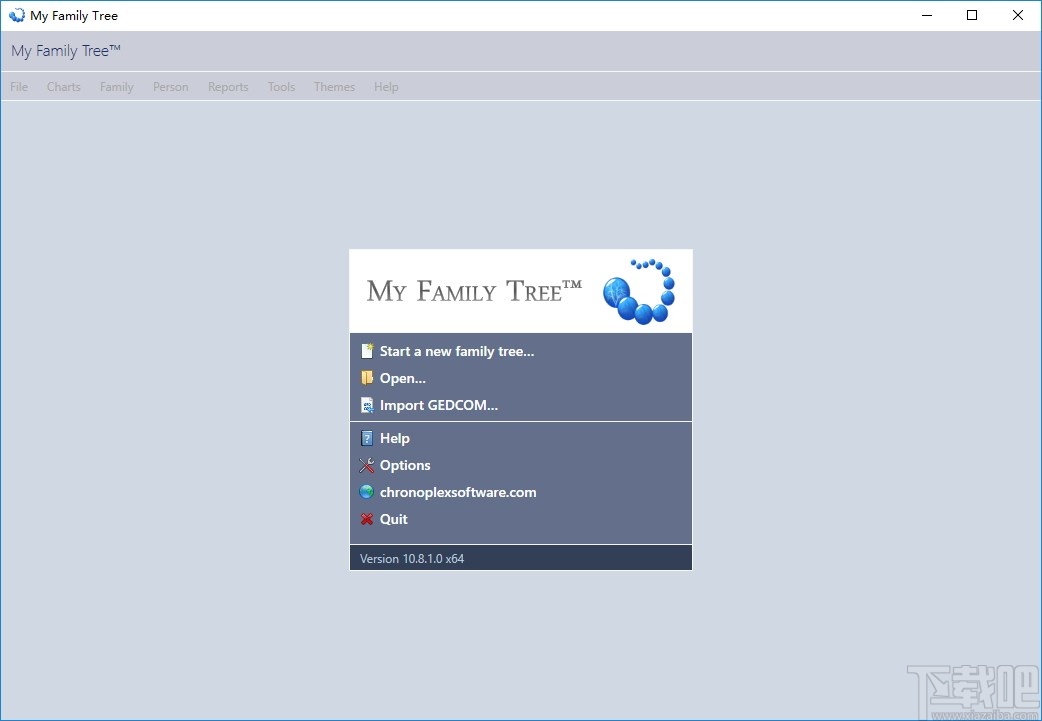Open the Charts menu

pos(64,87)
